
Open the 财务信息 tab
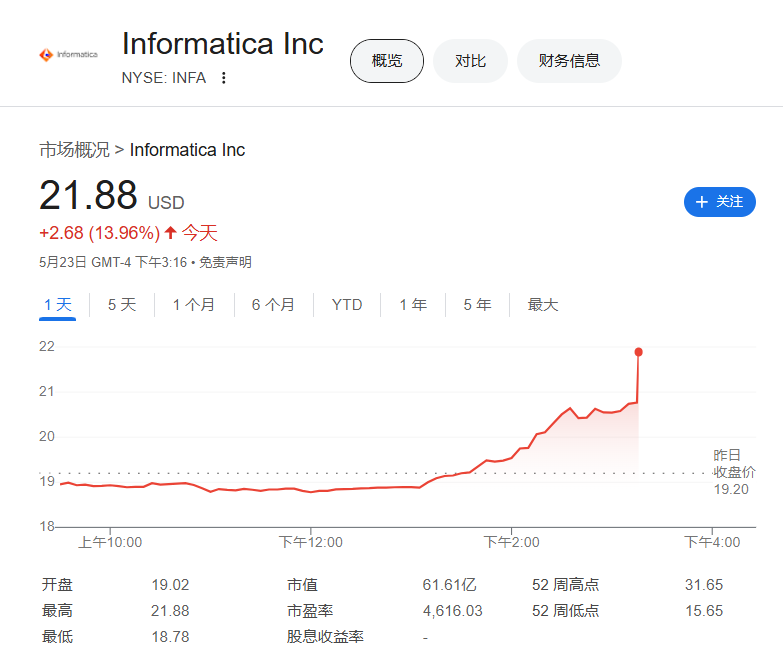[x=569, y=61]
